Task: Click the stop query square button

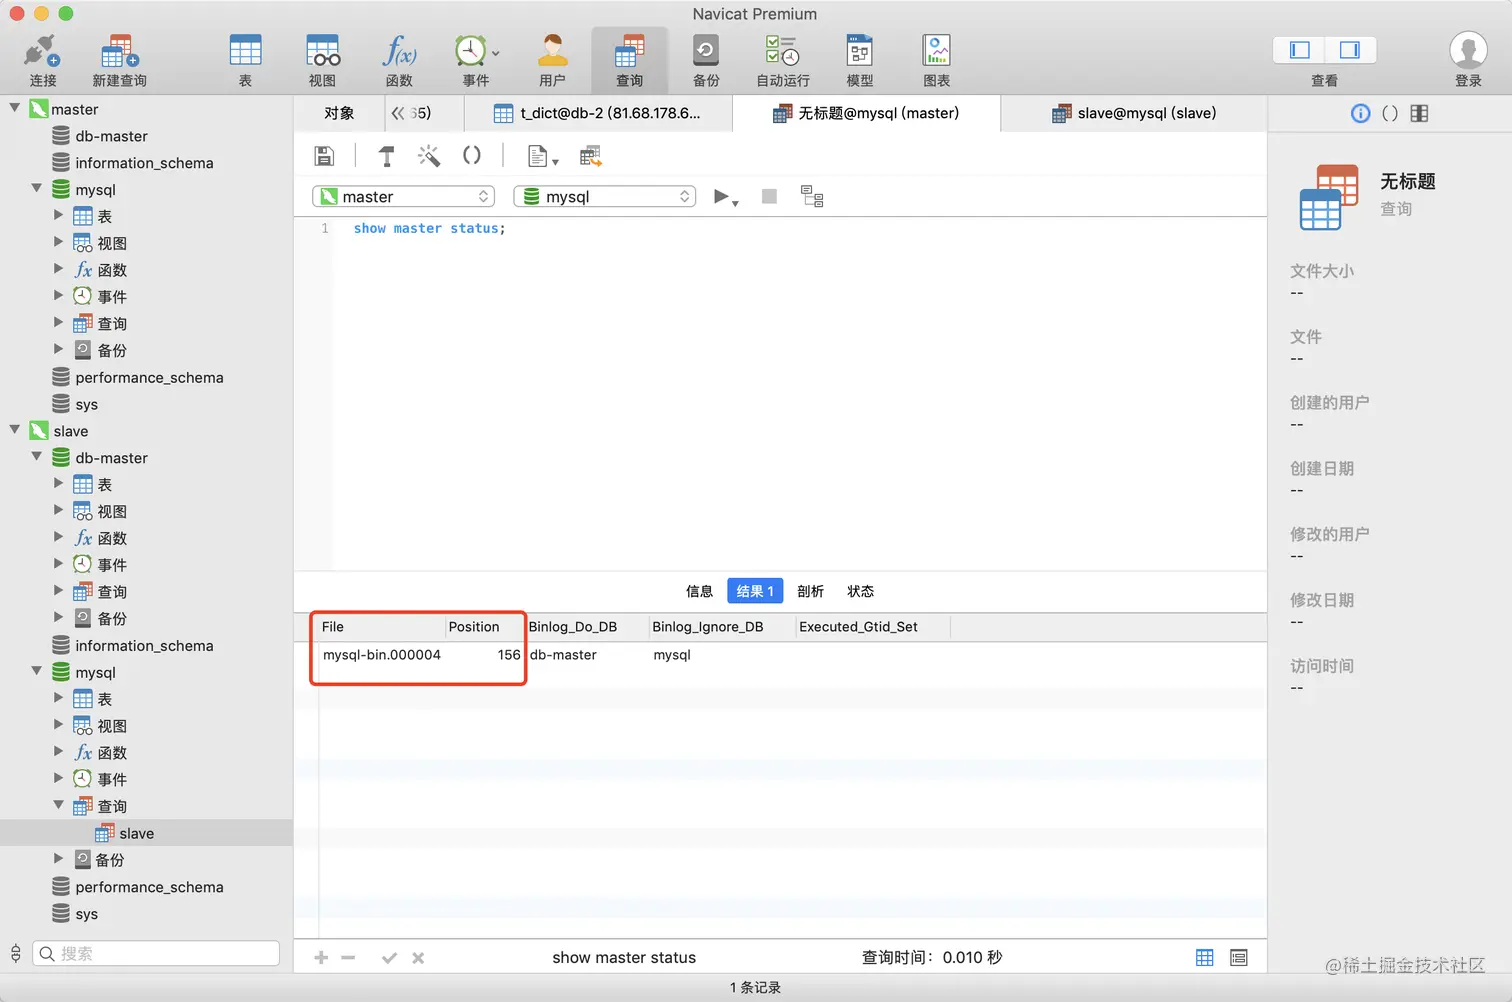Action: 769,197
